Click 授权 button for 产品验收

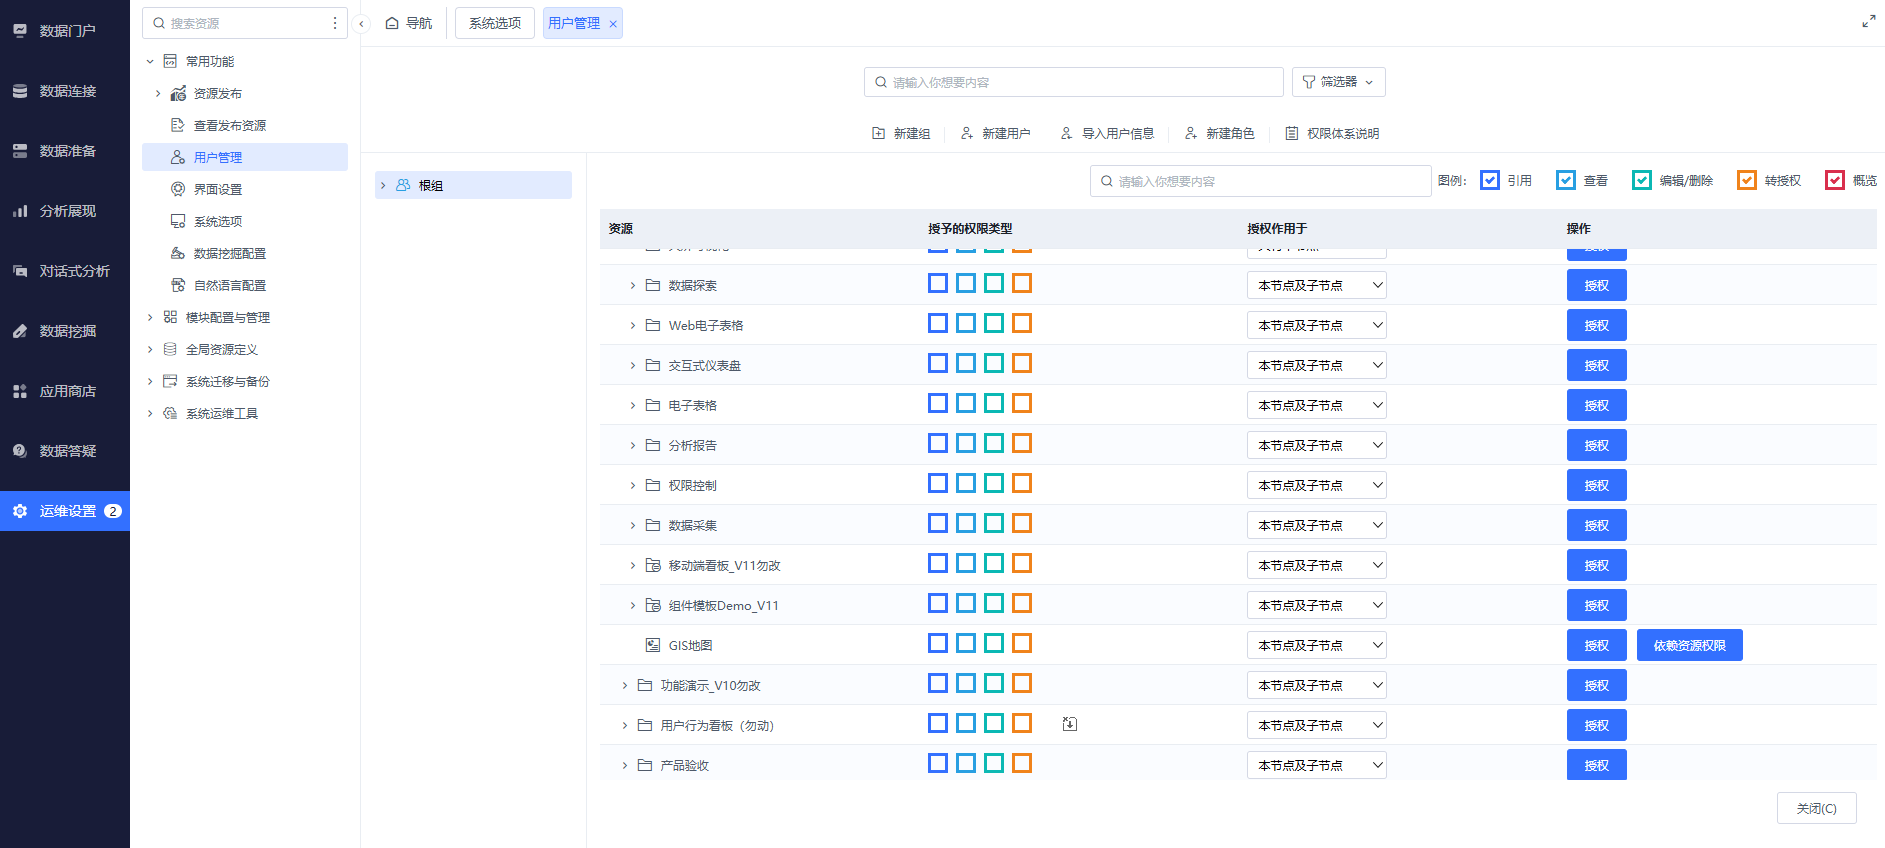pyautogui.click(x=1597, y=765)
